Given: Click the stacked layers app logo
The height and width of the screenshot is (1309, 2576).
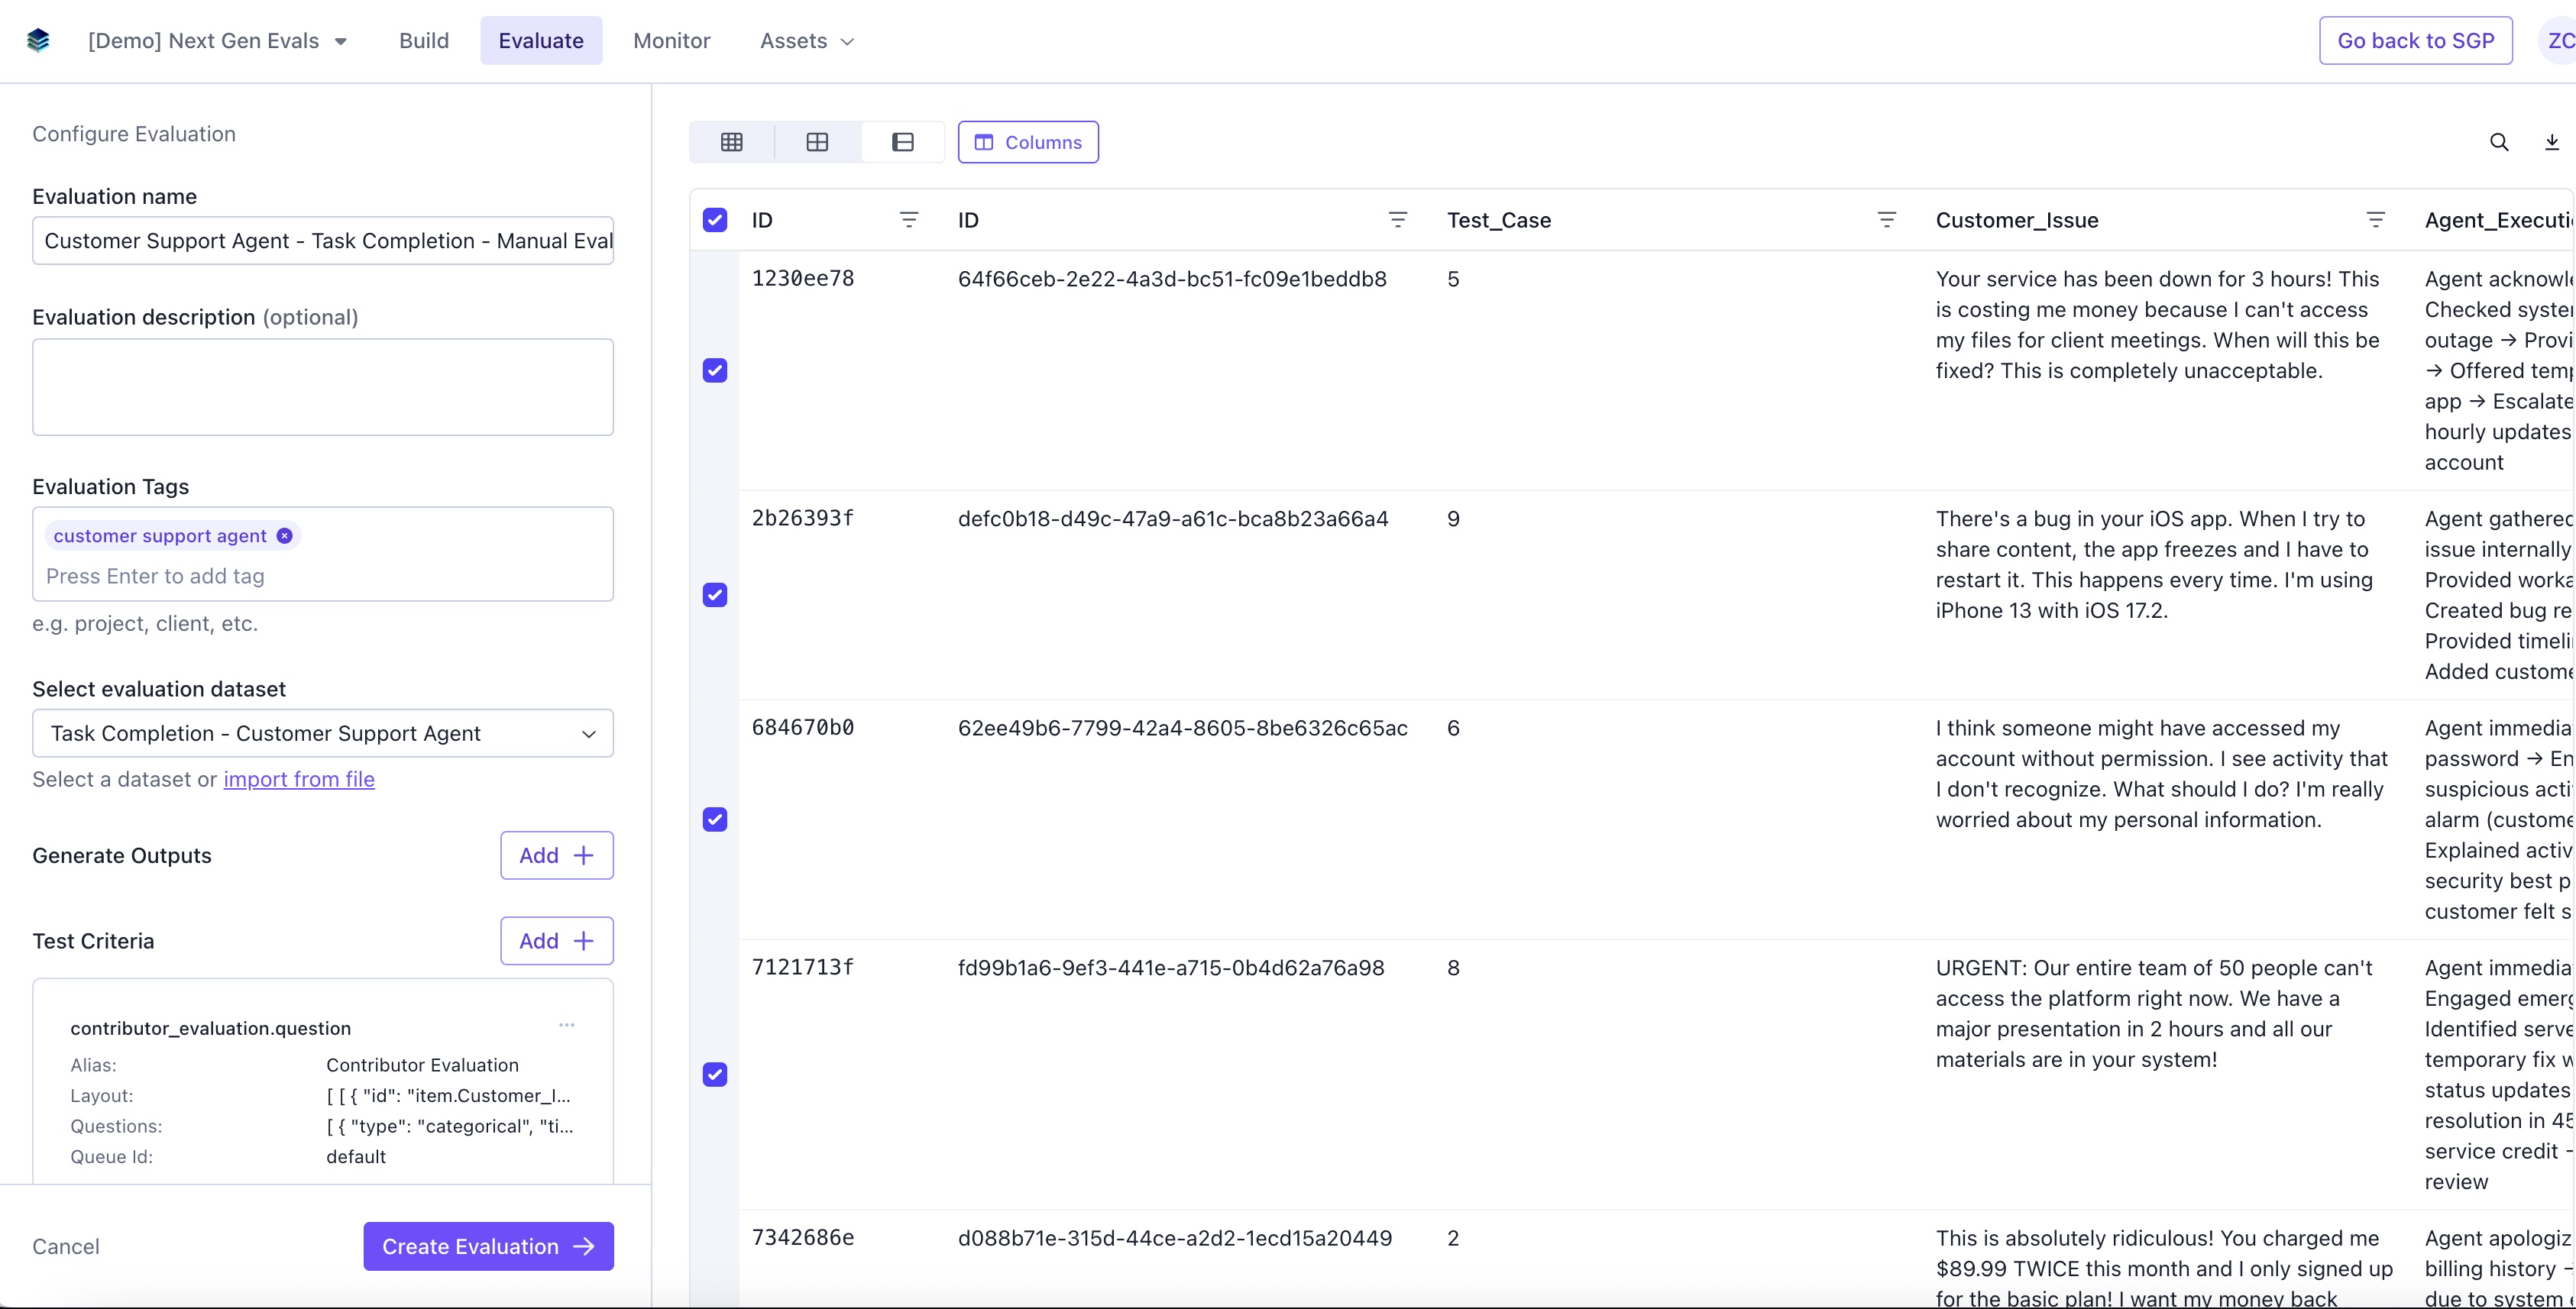Looking at the screenshot, I should [x=38, y=41].
